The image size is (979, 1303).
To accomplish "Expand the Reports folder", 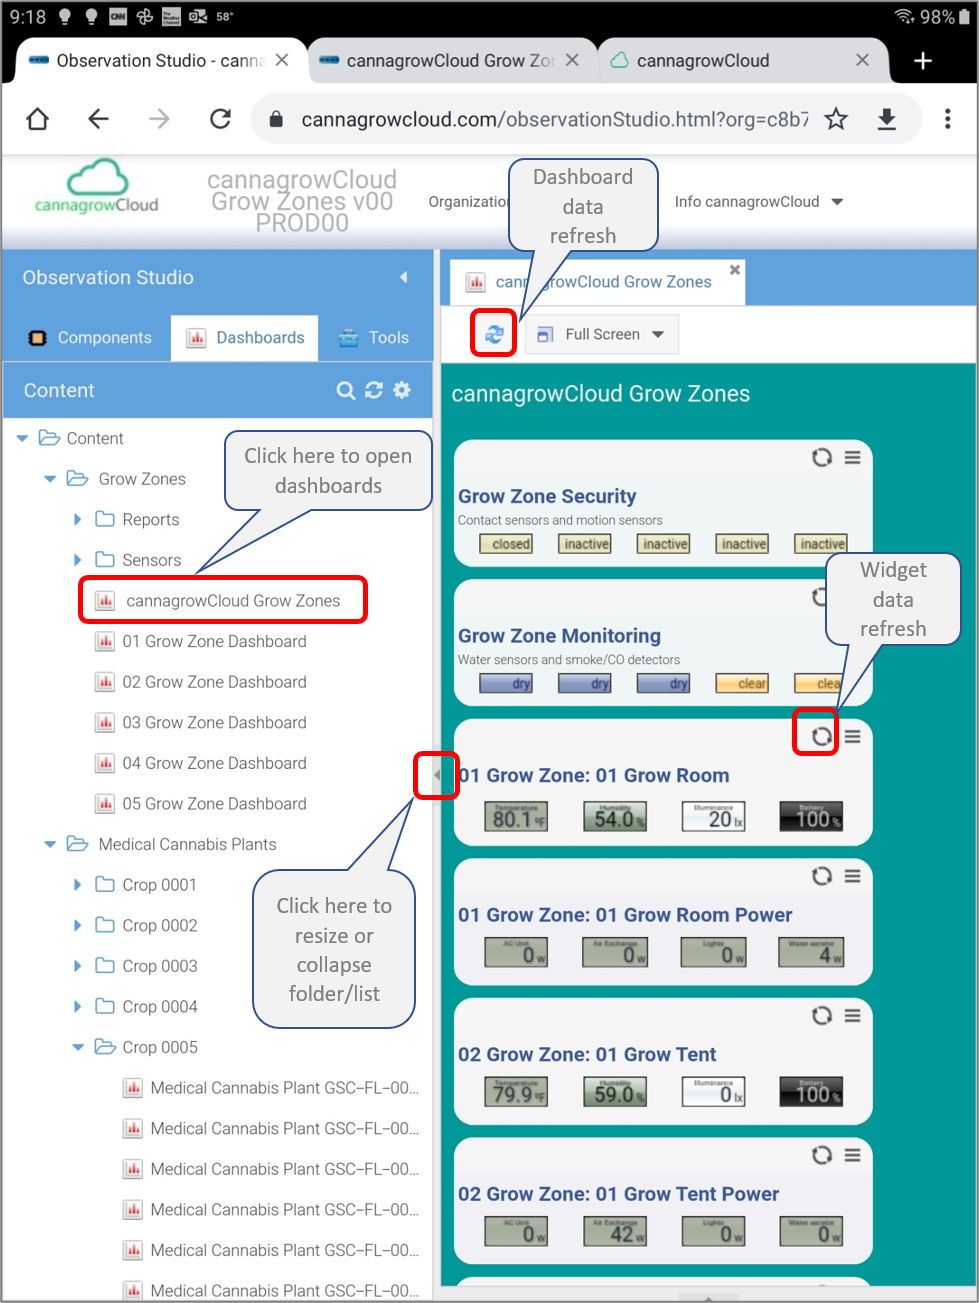I will tap(78, 520).
